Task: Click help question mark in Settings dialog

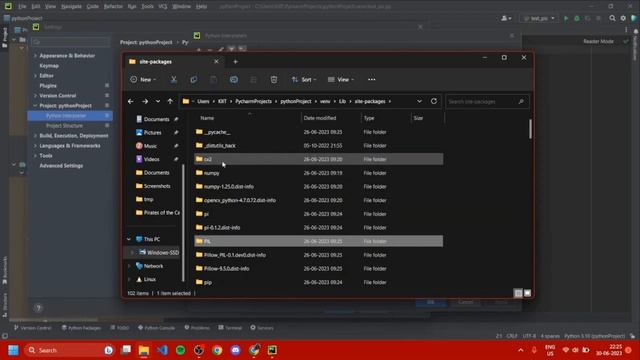Action: (x=38, y=308)
